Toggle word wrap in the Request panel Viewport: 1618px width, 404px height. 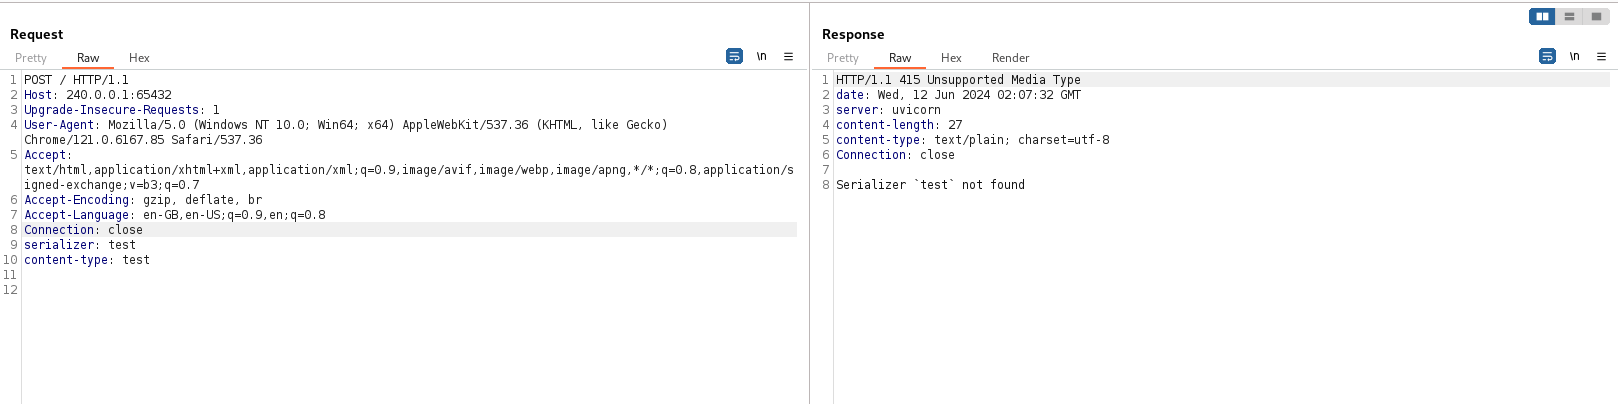click(x=734, y=57)
